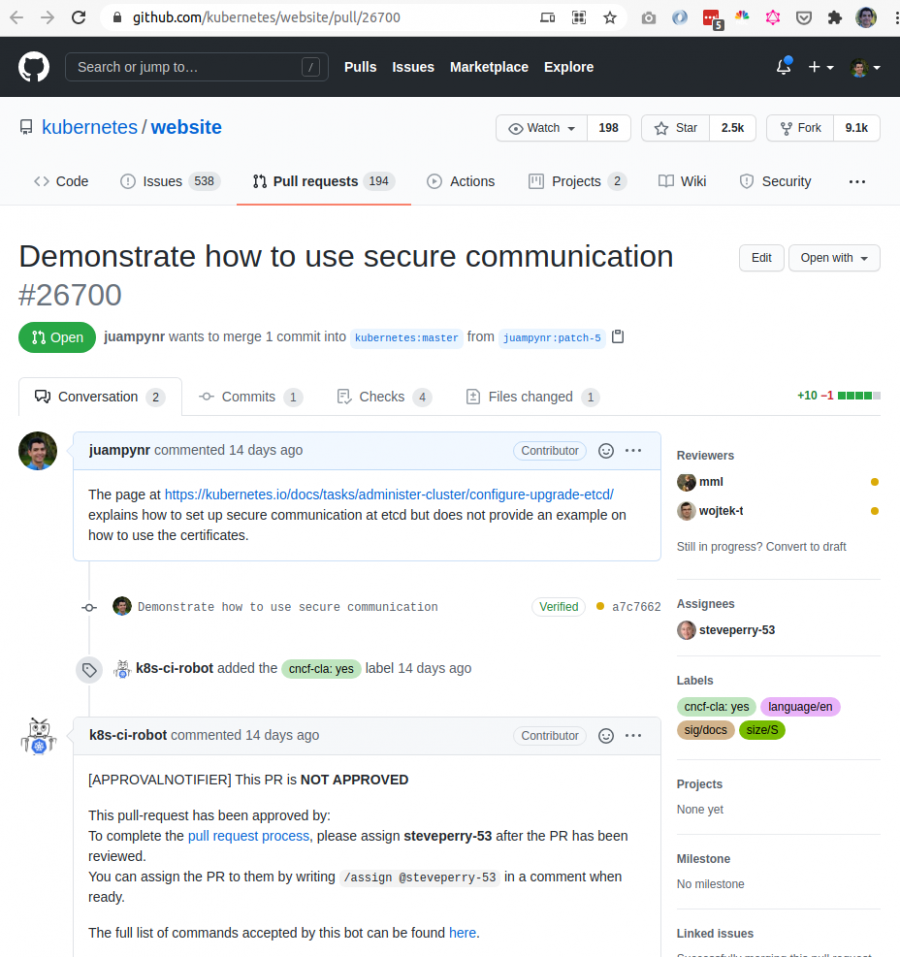Copy the head branch name with clipboard icon
900x957 pixels.
(618, 336)
